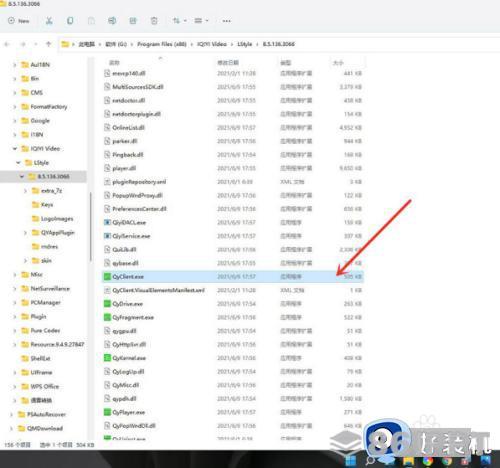Sort by the date modified column header

coord(228,63)
